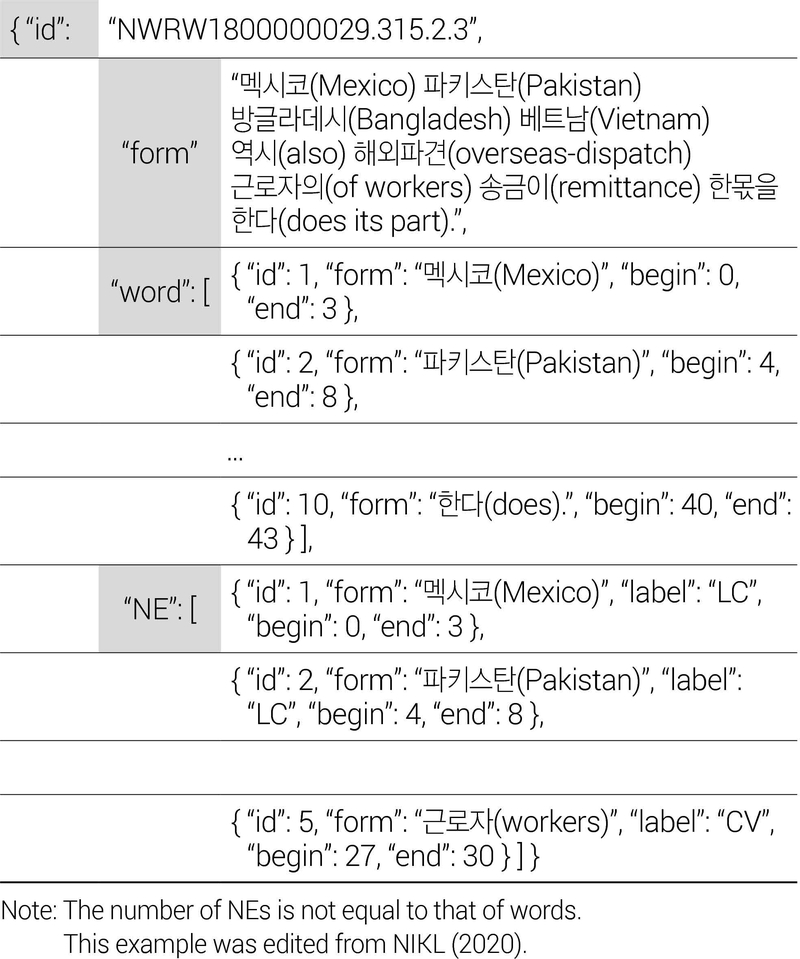
Task: Click the top-left { "id": header cell
Action: [x=48, y=30]
